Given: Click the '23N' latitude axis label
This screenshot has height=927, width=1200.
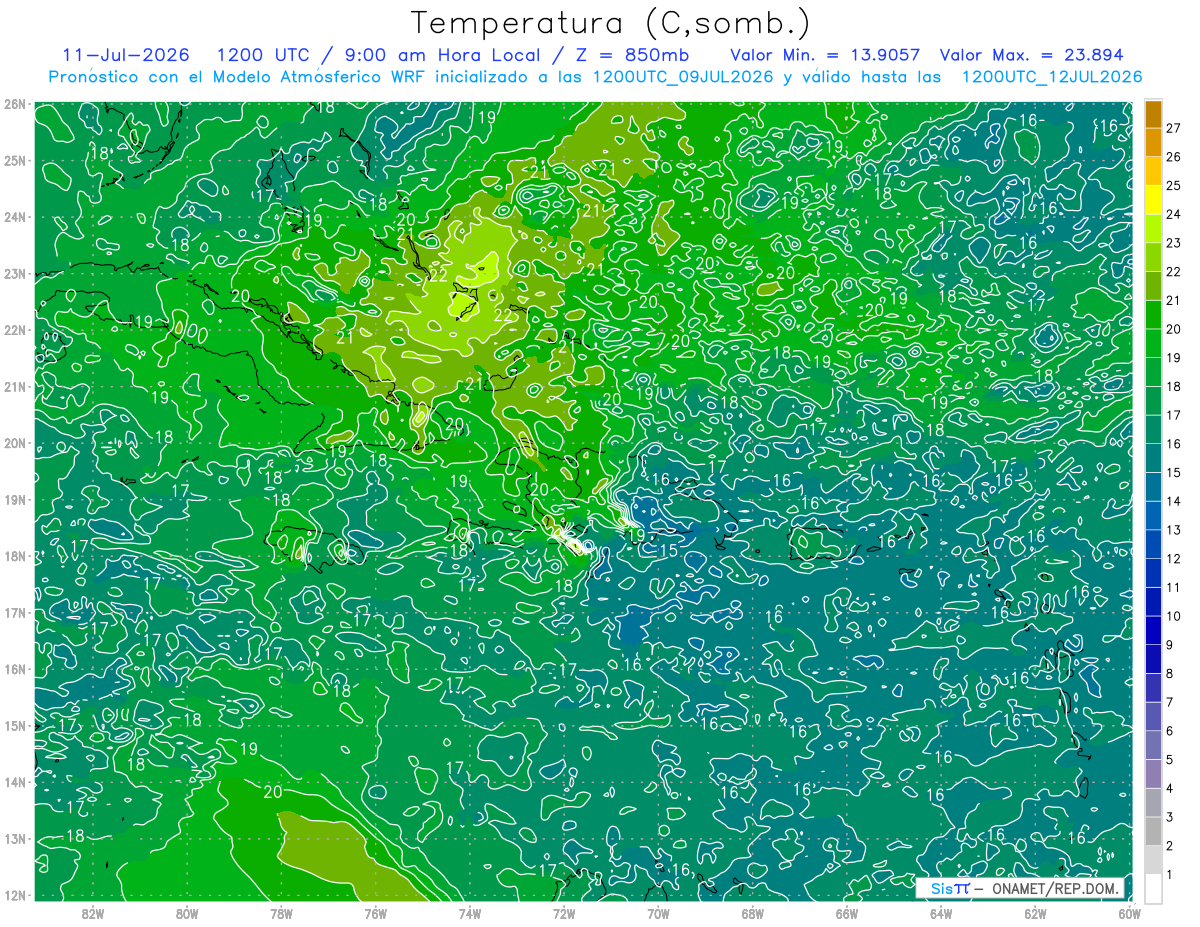Looking at the screenshot, I should pos(14,273).
